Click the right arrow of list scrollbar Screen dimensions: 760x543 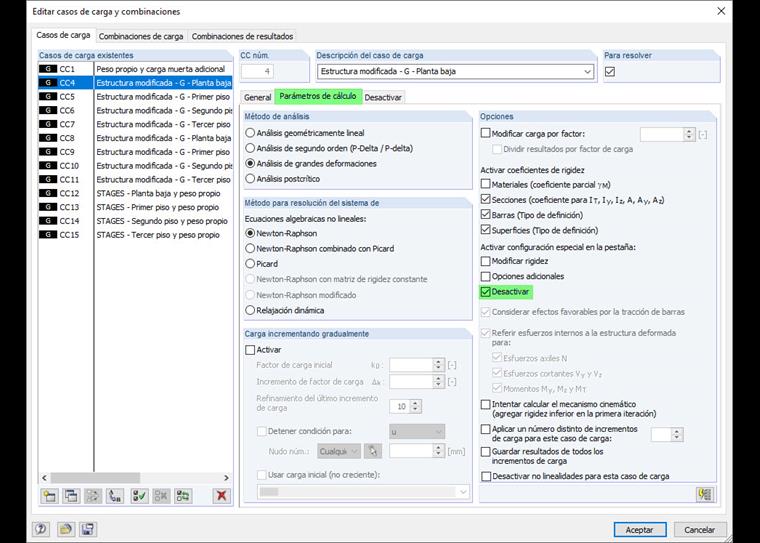click(226, 478)
